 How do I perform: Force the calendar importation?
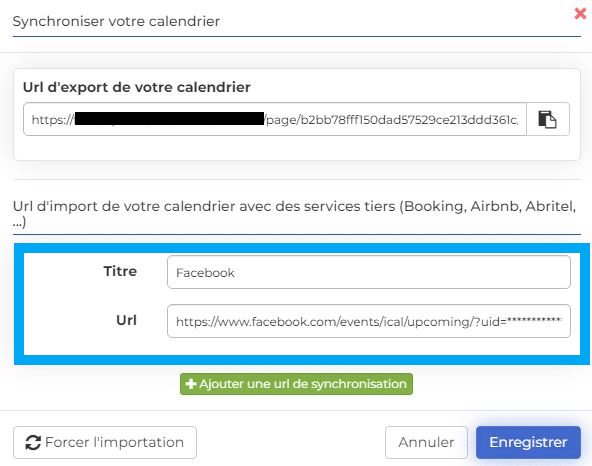[x=105, y=443]
